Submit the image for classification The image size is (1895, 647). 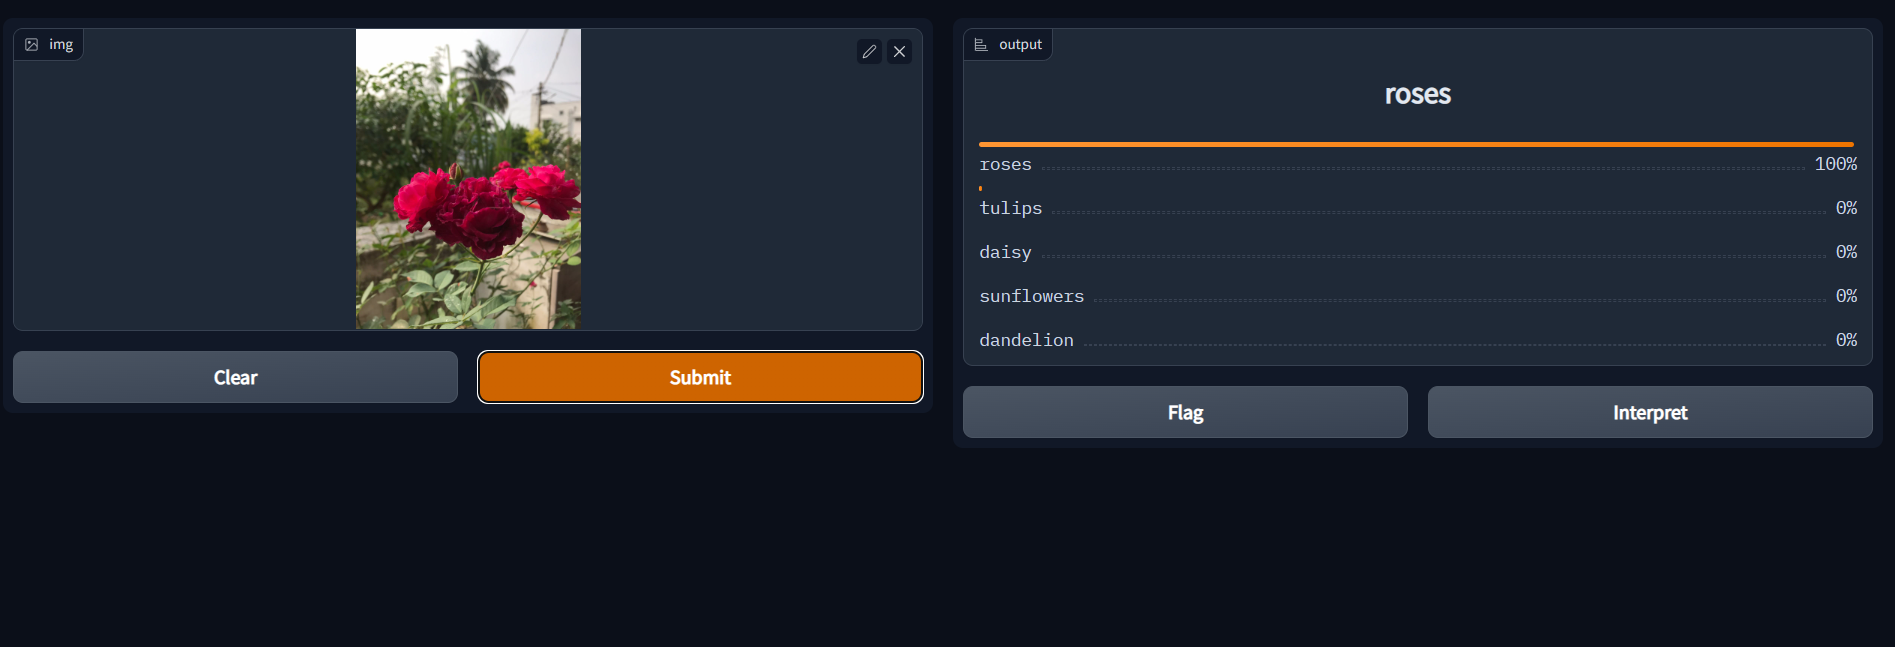coord(700,377)
